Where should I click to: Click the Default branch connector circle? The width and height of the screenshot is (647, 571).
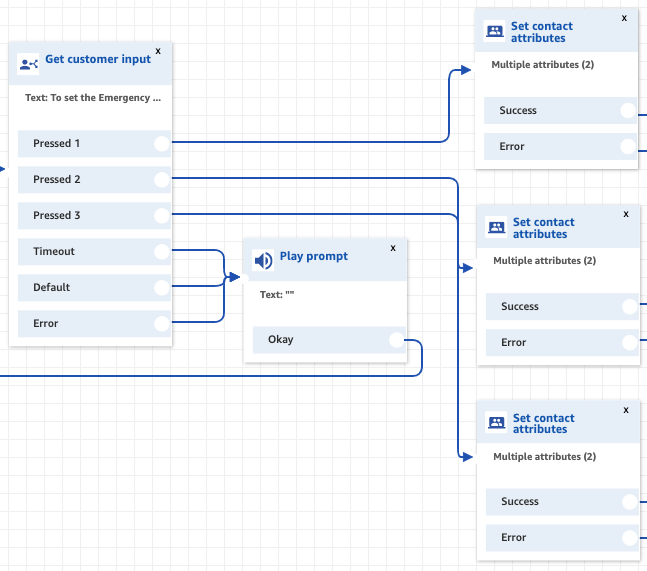(x=162, y=287)
